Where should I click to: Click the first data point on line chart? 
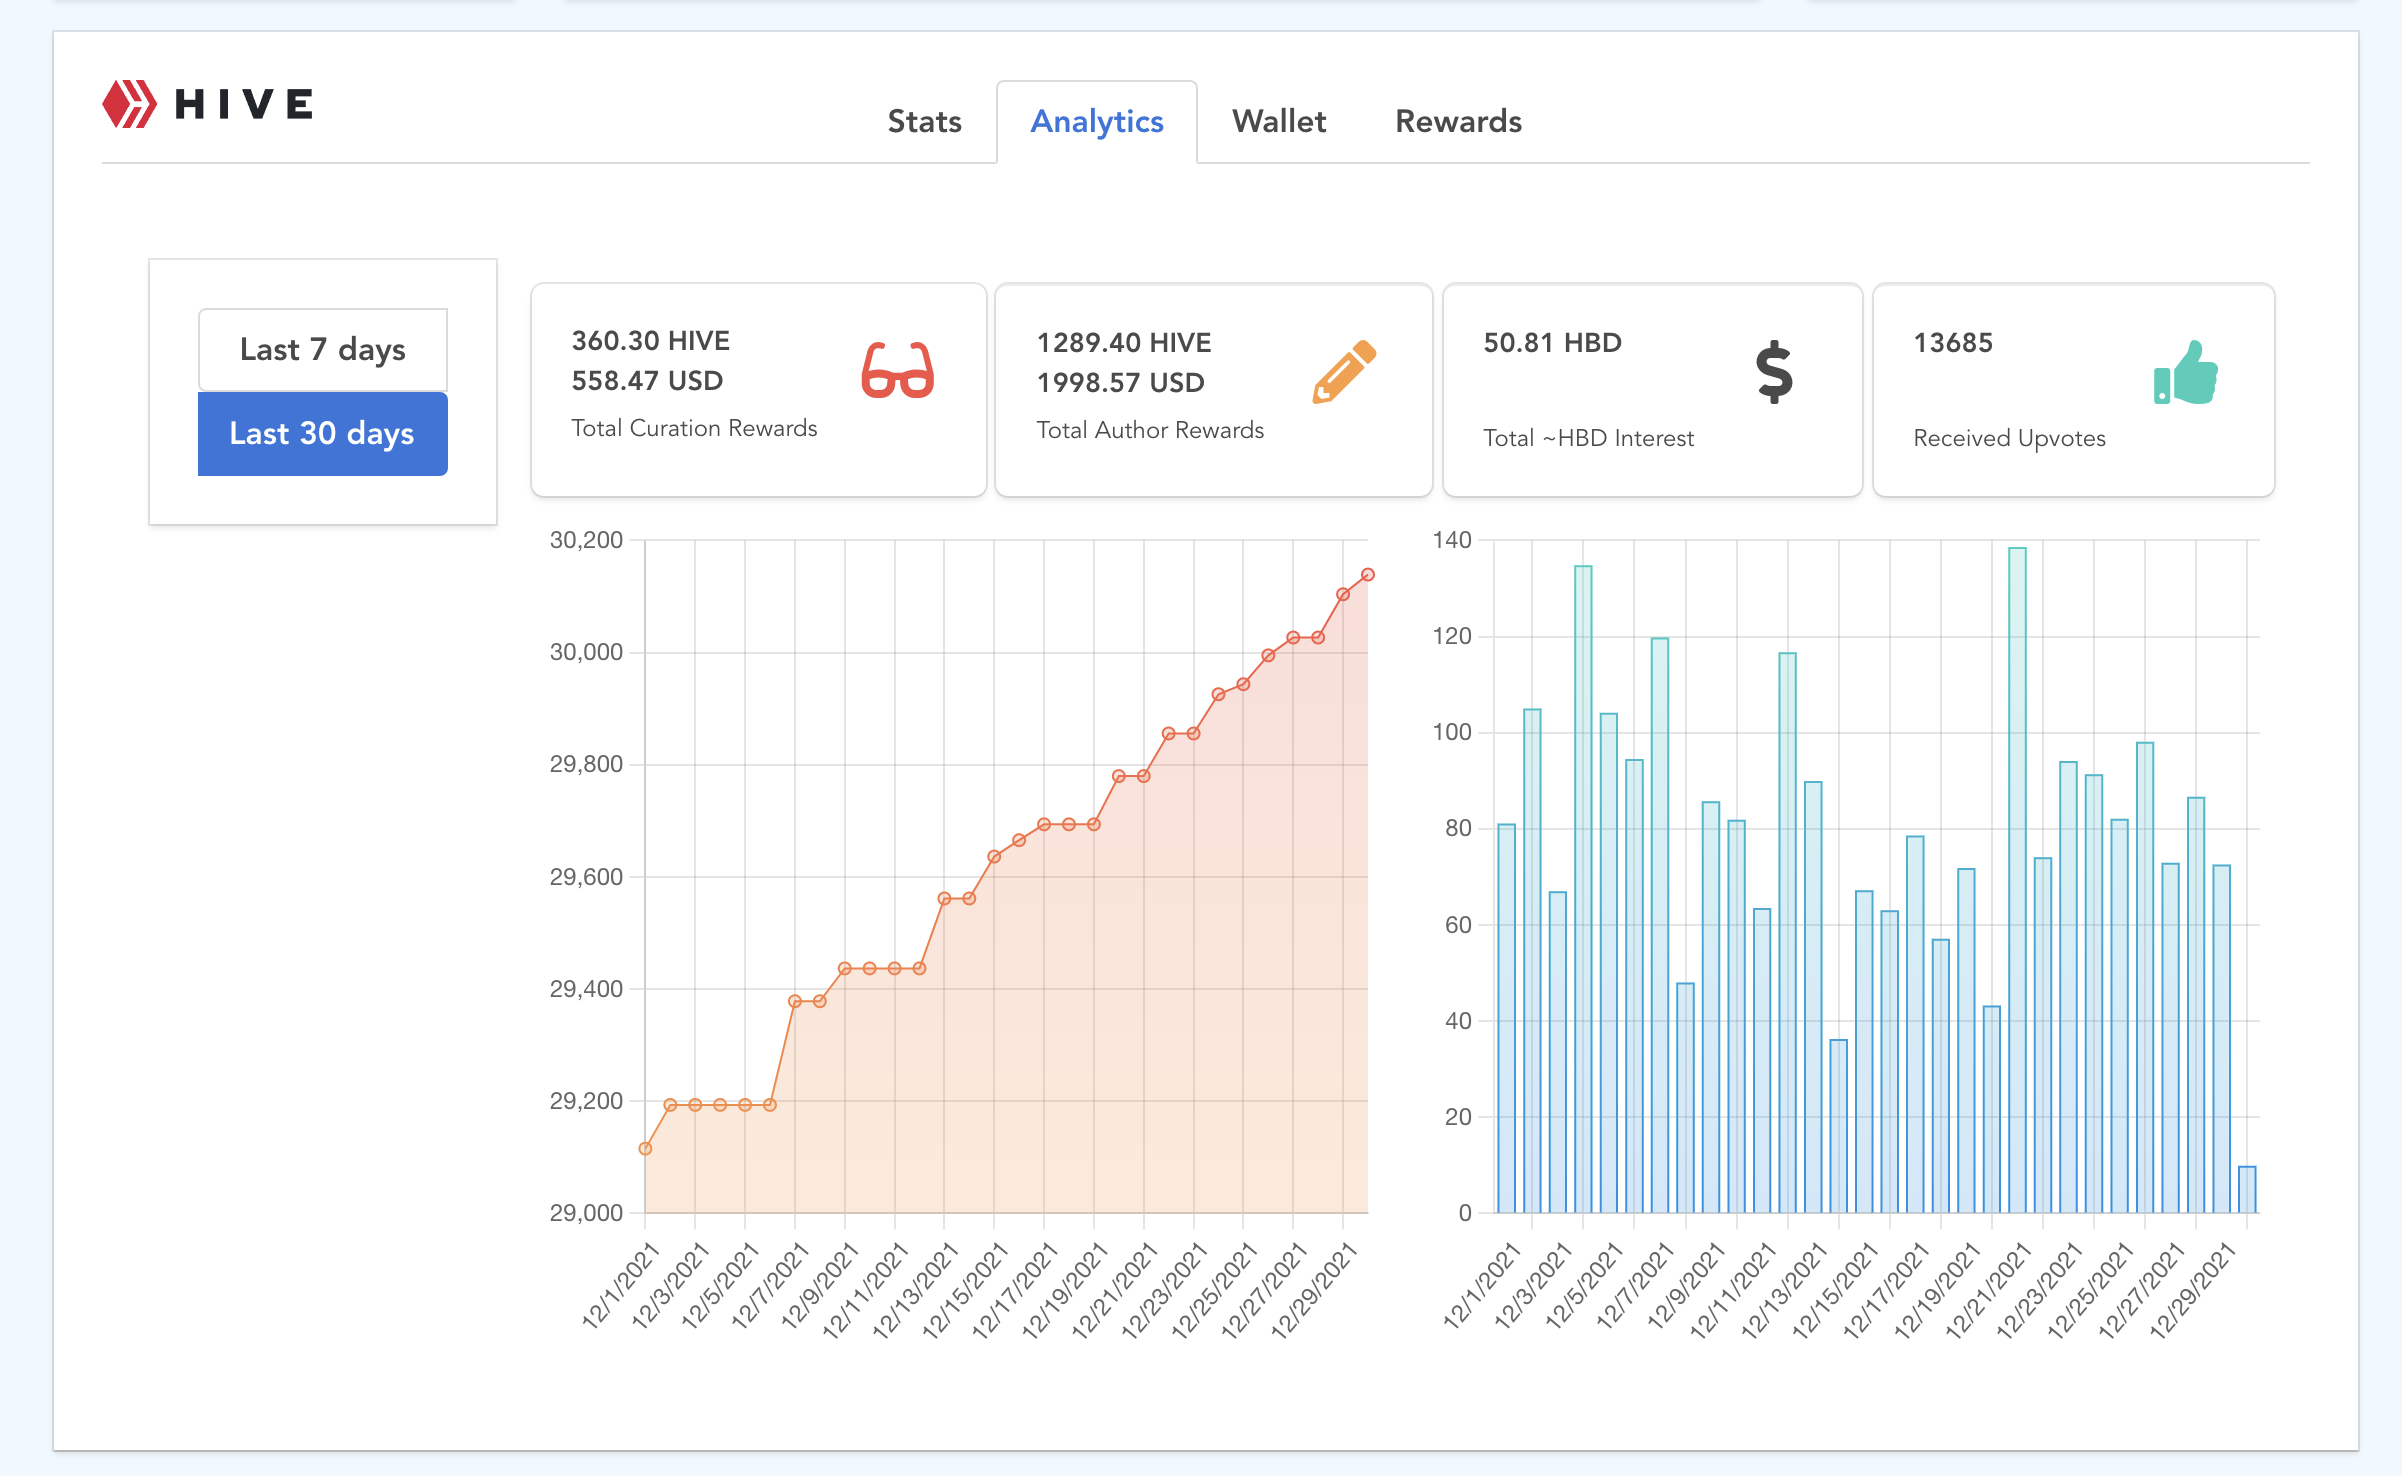[645, 1149]
